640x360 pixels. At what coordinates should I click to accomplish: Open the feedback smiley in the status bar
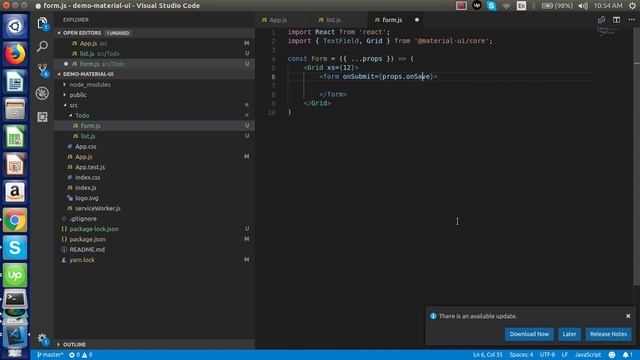tap(611, 355)
